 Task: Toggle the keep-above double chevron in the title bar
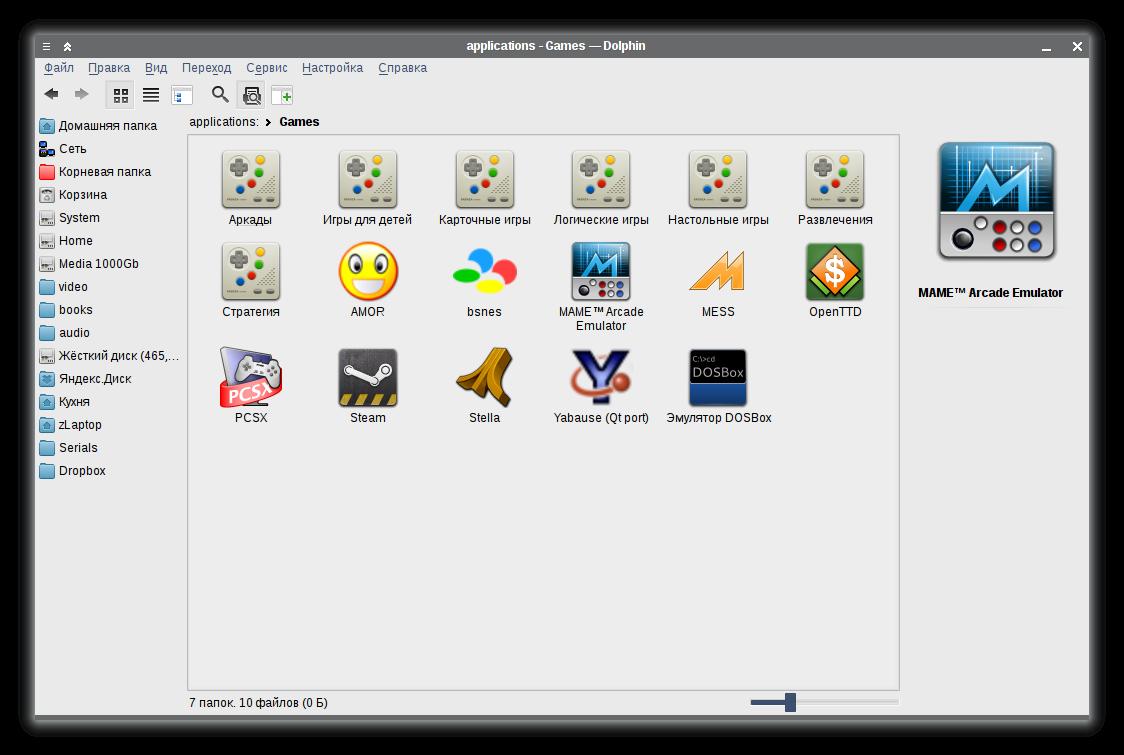[67, 46]
